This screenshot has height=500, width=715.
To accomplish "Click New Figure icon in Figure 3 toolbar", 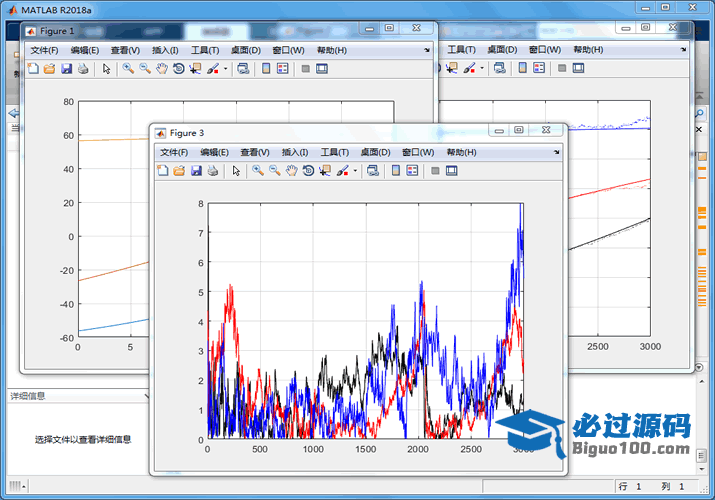I will [x=163, y=171].
